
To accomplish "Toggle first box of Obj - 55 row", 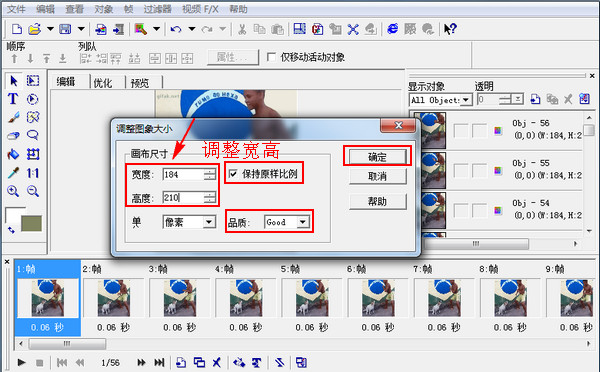I will click(461, 170).
